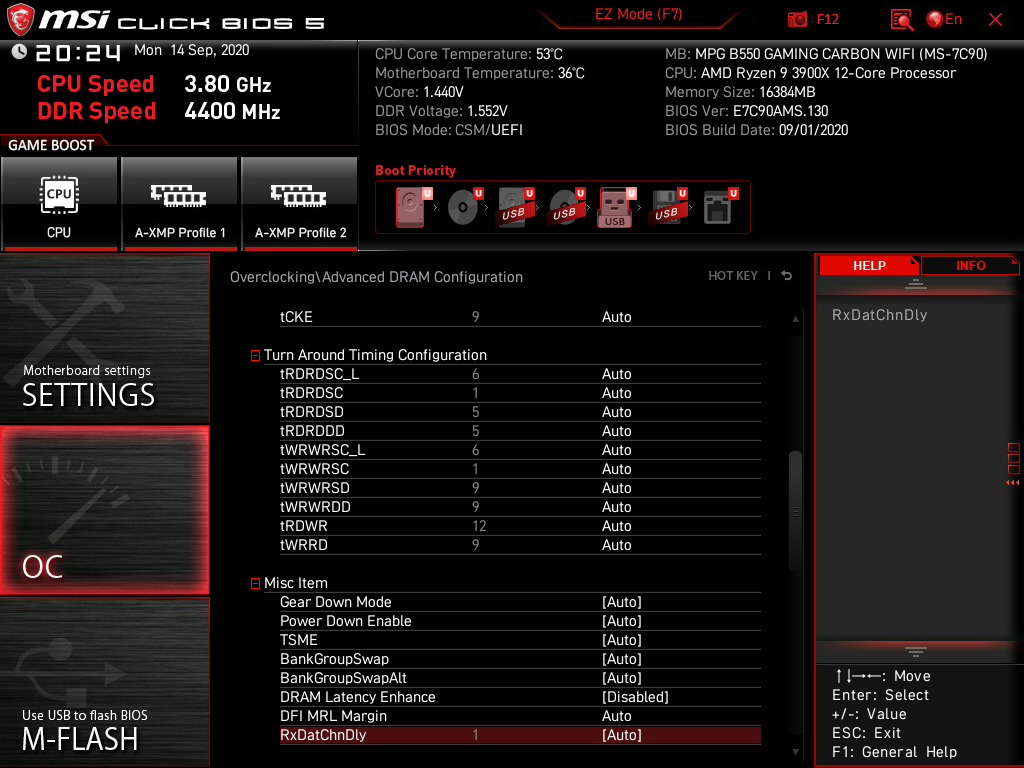
Task: Select the USB floppy boot device icon
Action: coord(667,207)
